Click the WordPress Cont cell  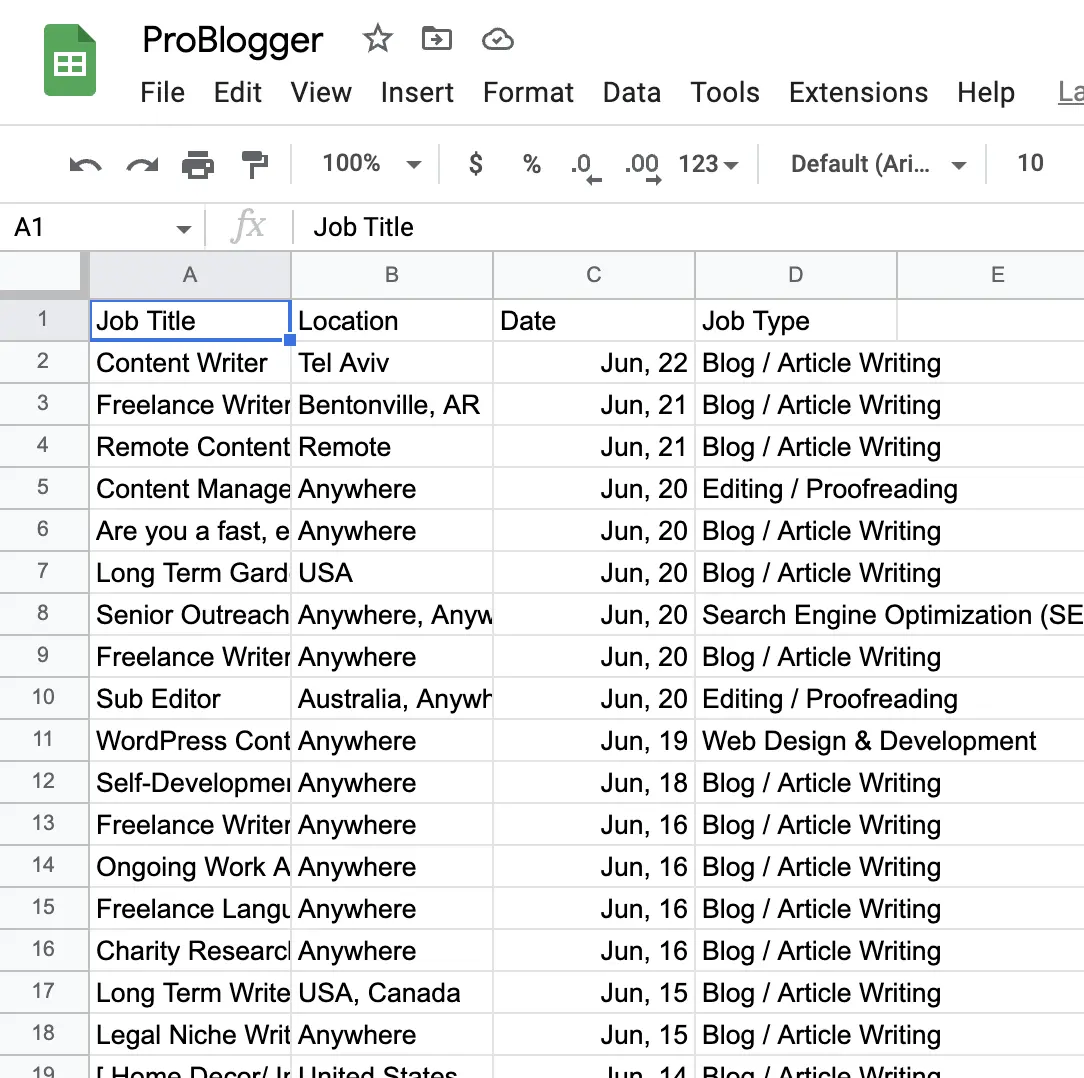coord(190,741)
